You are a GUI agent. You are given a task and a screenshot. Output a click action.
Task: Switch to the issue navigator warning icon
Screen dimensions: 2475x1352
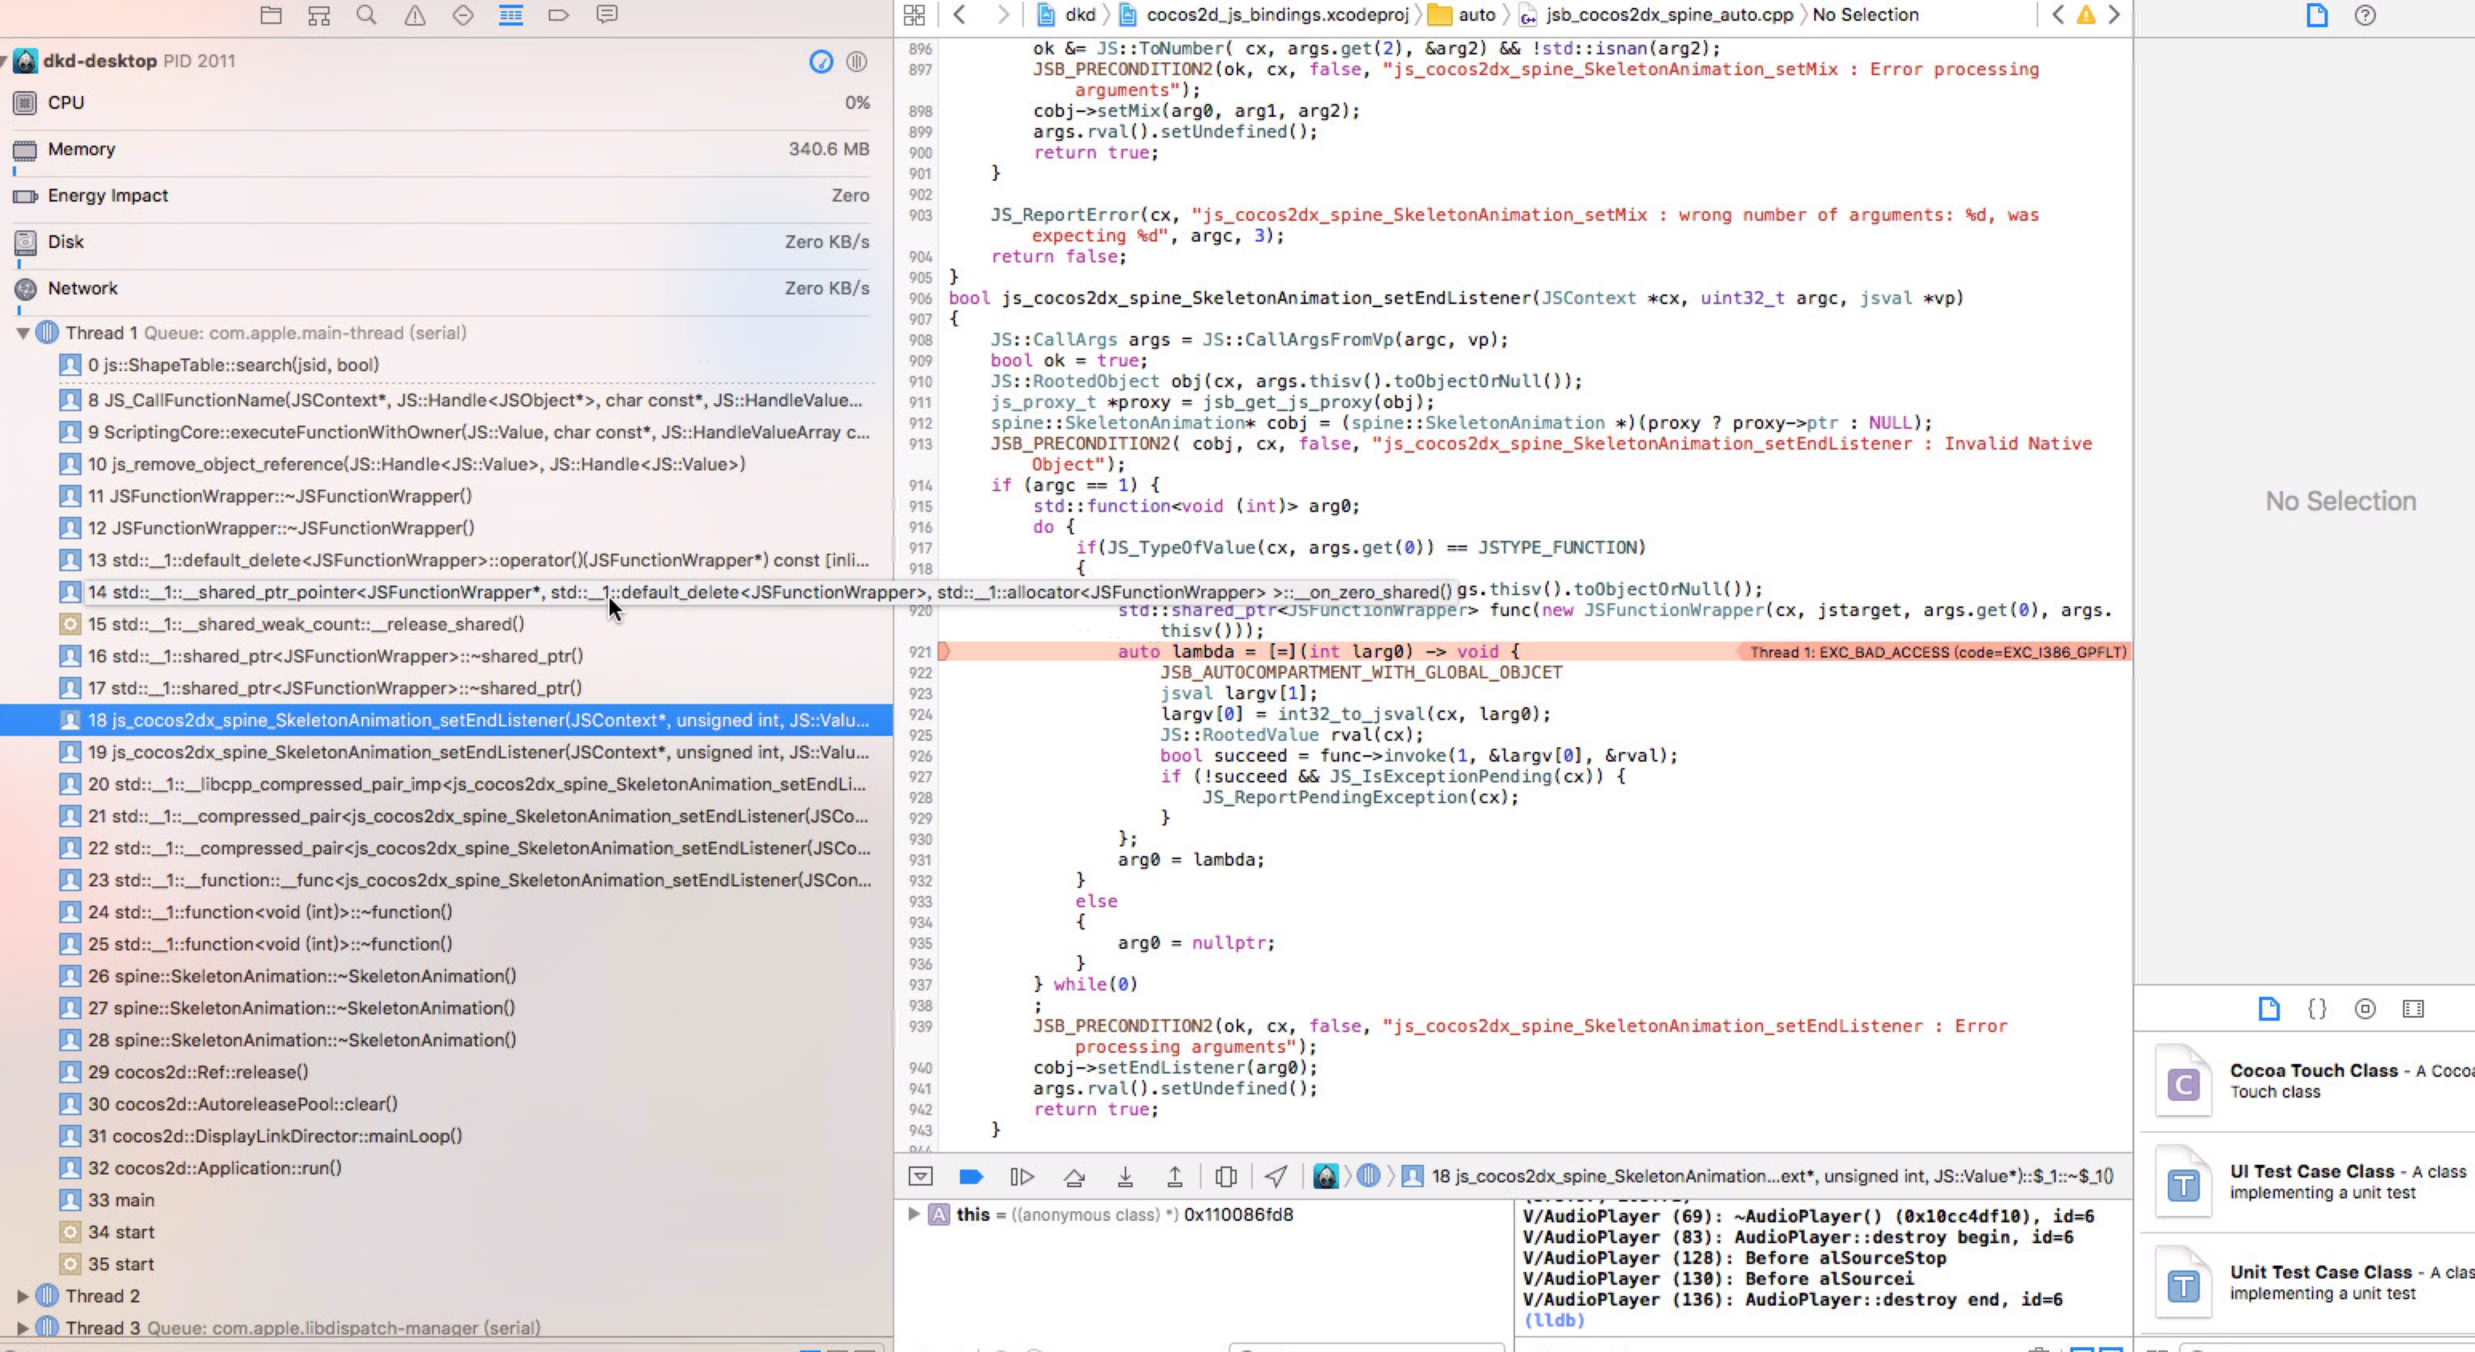415,15
